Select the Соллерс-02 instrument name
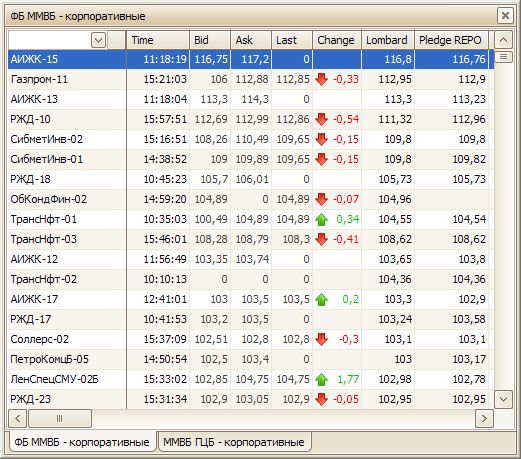This screenshot has width=521, height=459. tap(40, 339)
